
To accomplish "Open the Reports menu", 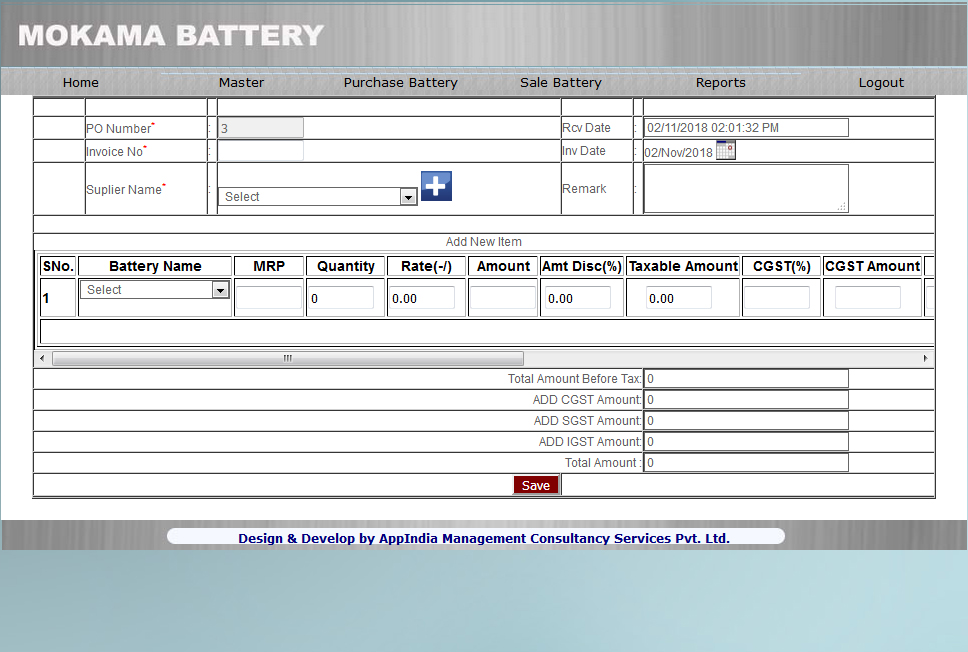I will [x=720, y=83].
